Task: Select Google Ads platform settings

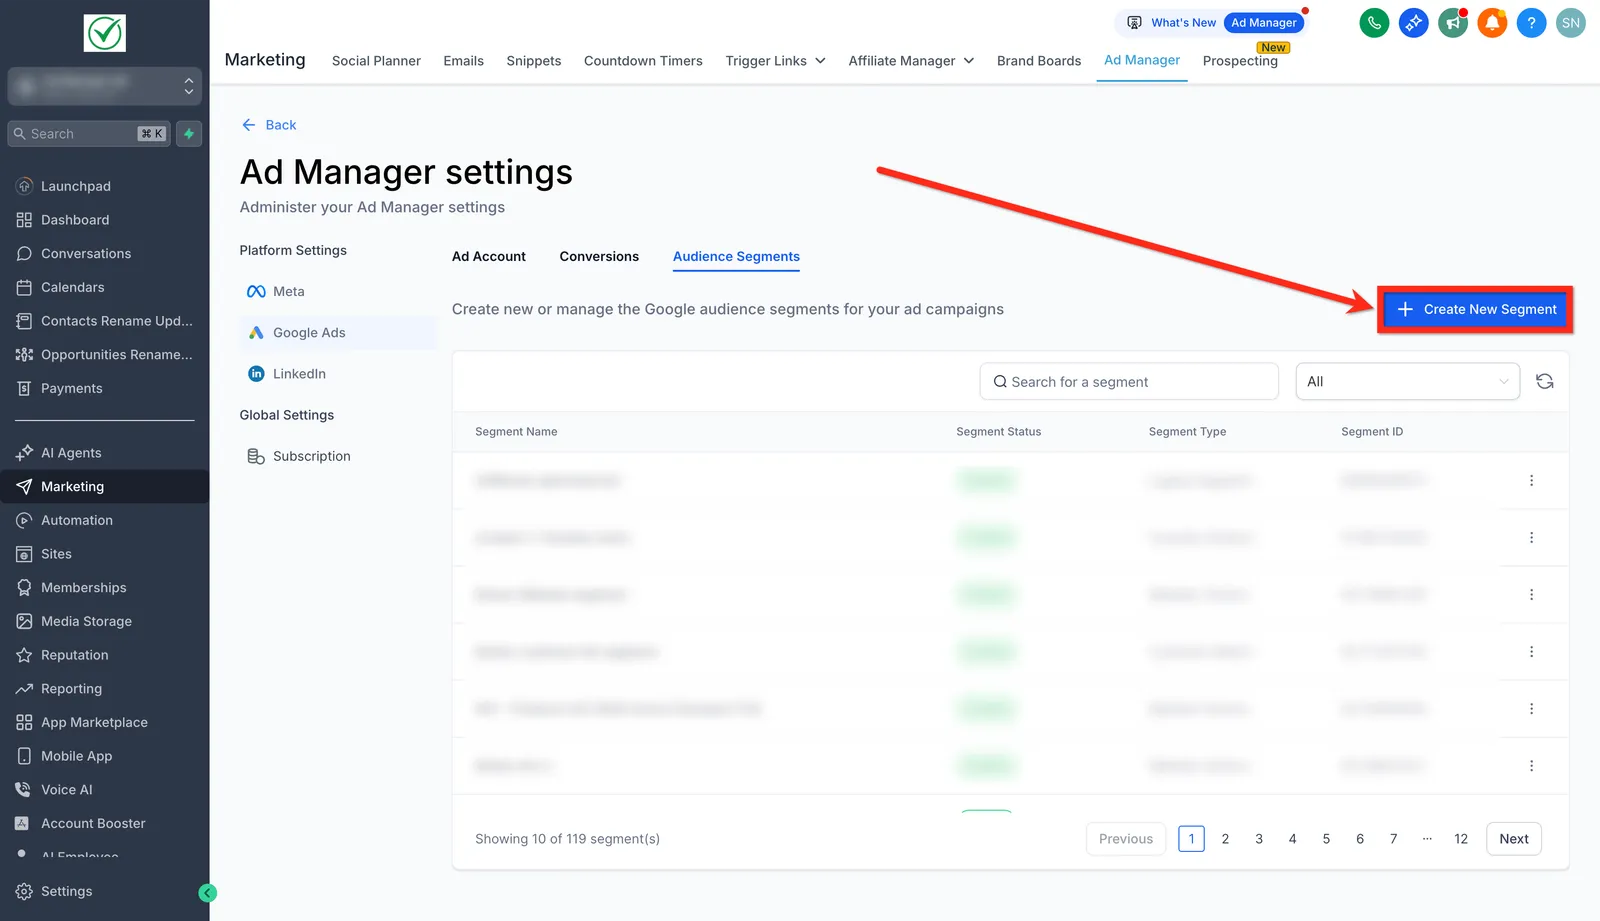Action: coord(338,333)
